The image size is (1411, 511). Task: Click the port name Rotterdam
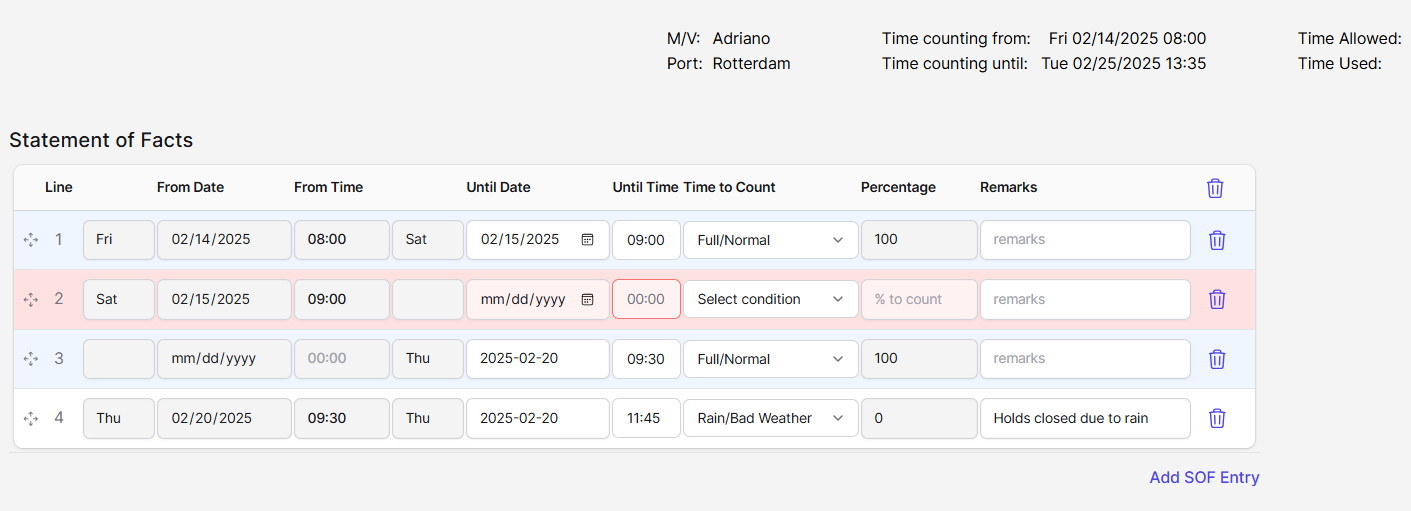[x=751, y=64]
